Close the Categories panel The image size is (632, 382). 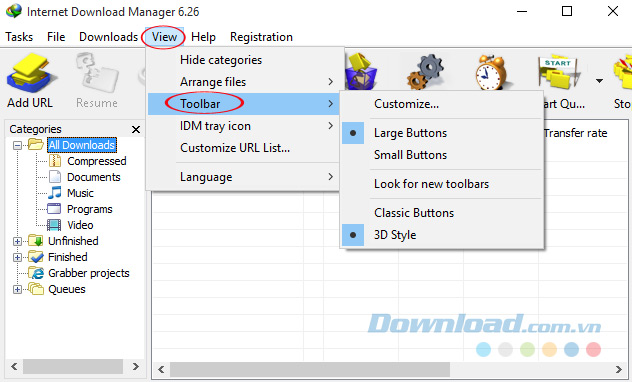pyautogui.click(x=136, y=129)
